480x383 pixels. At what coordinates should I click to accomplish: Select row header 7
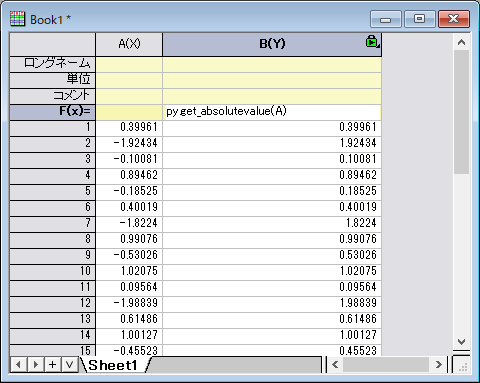point(53,224)
